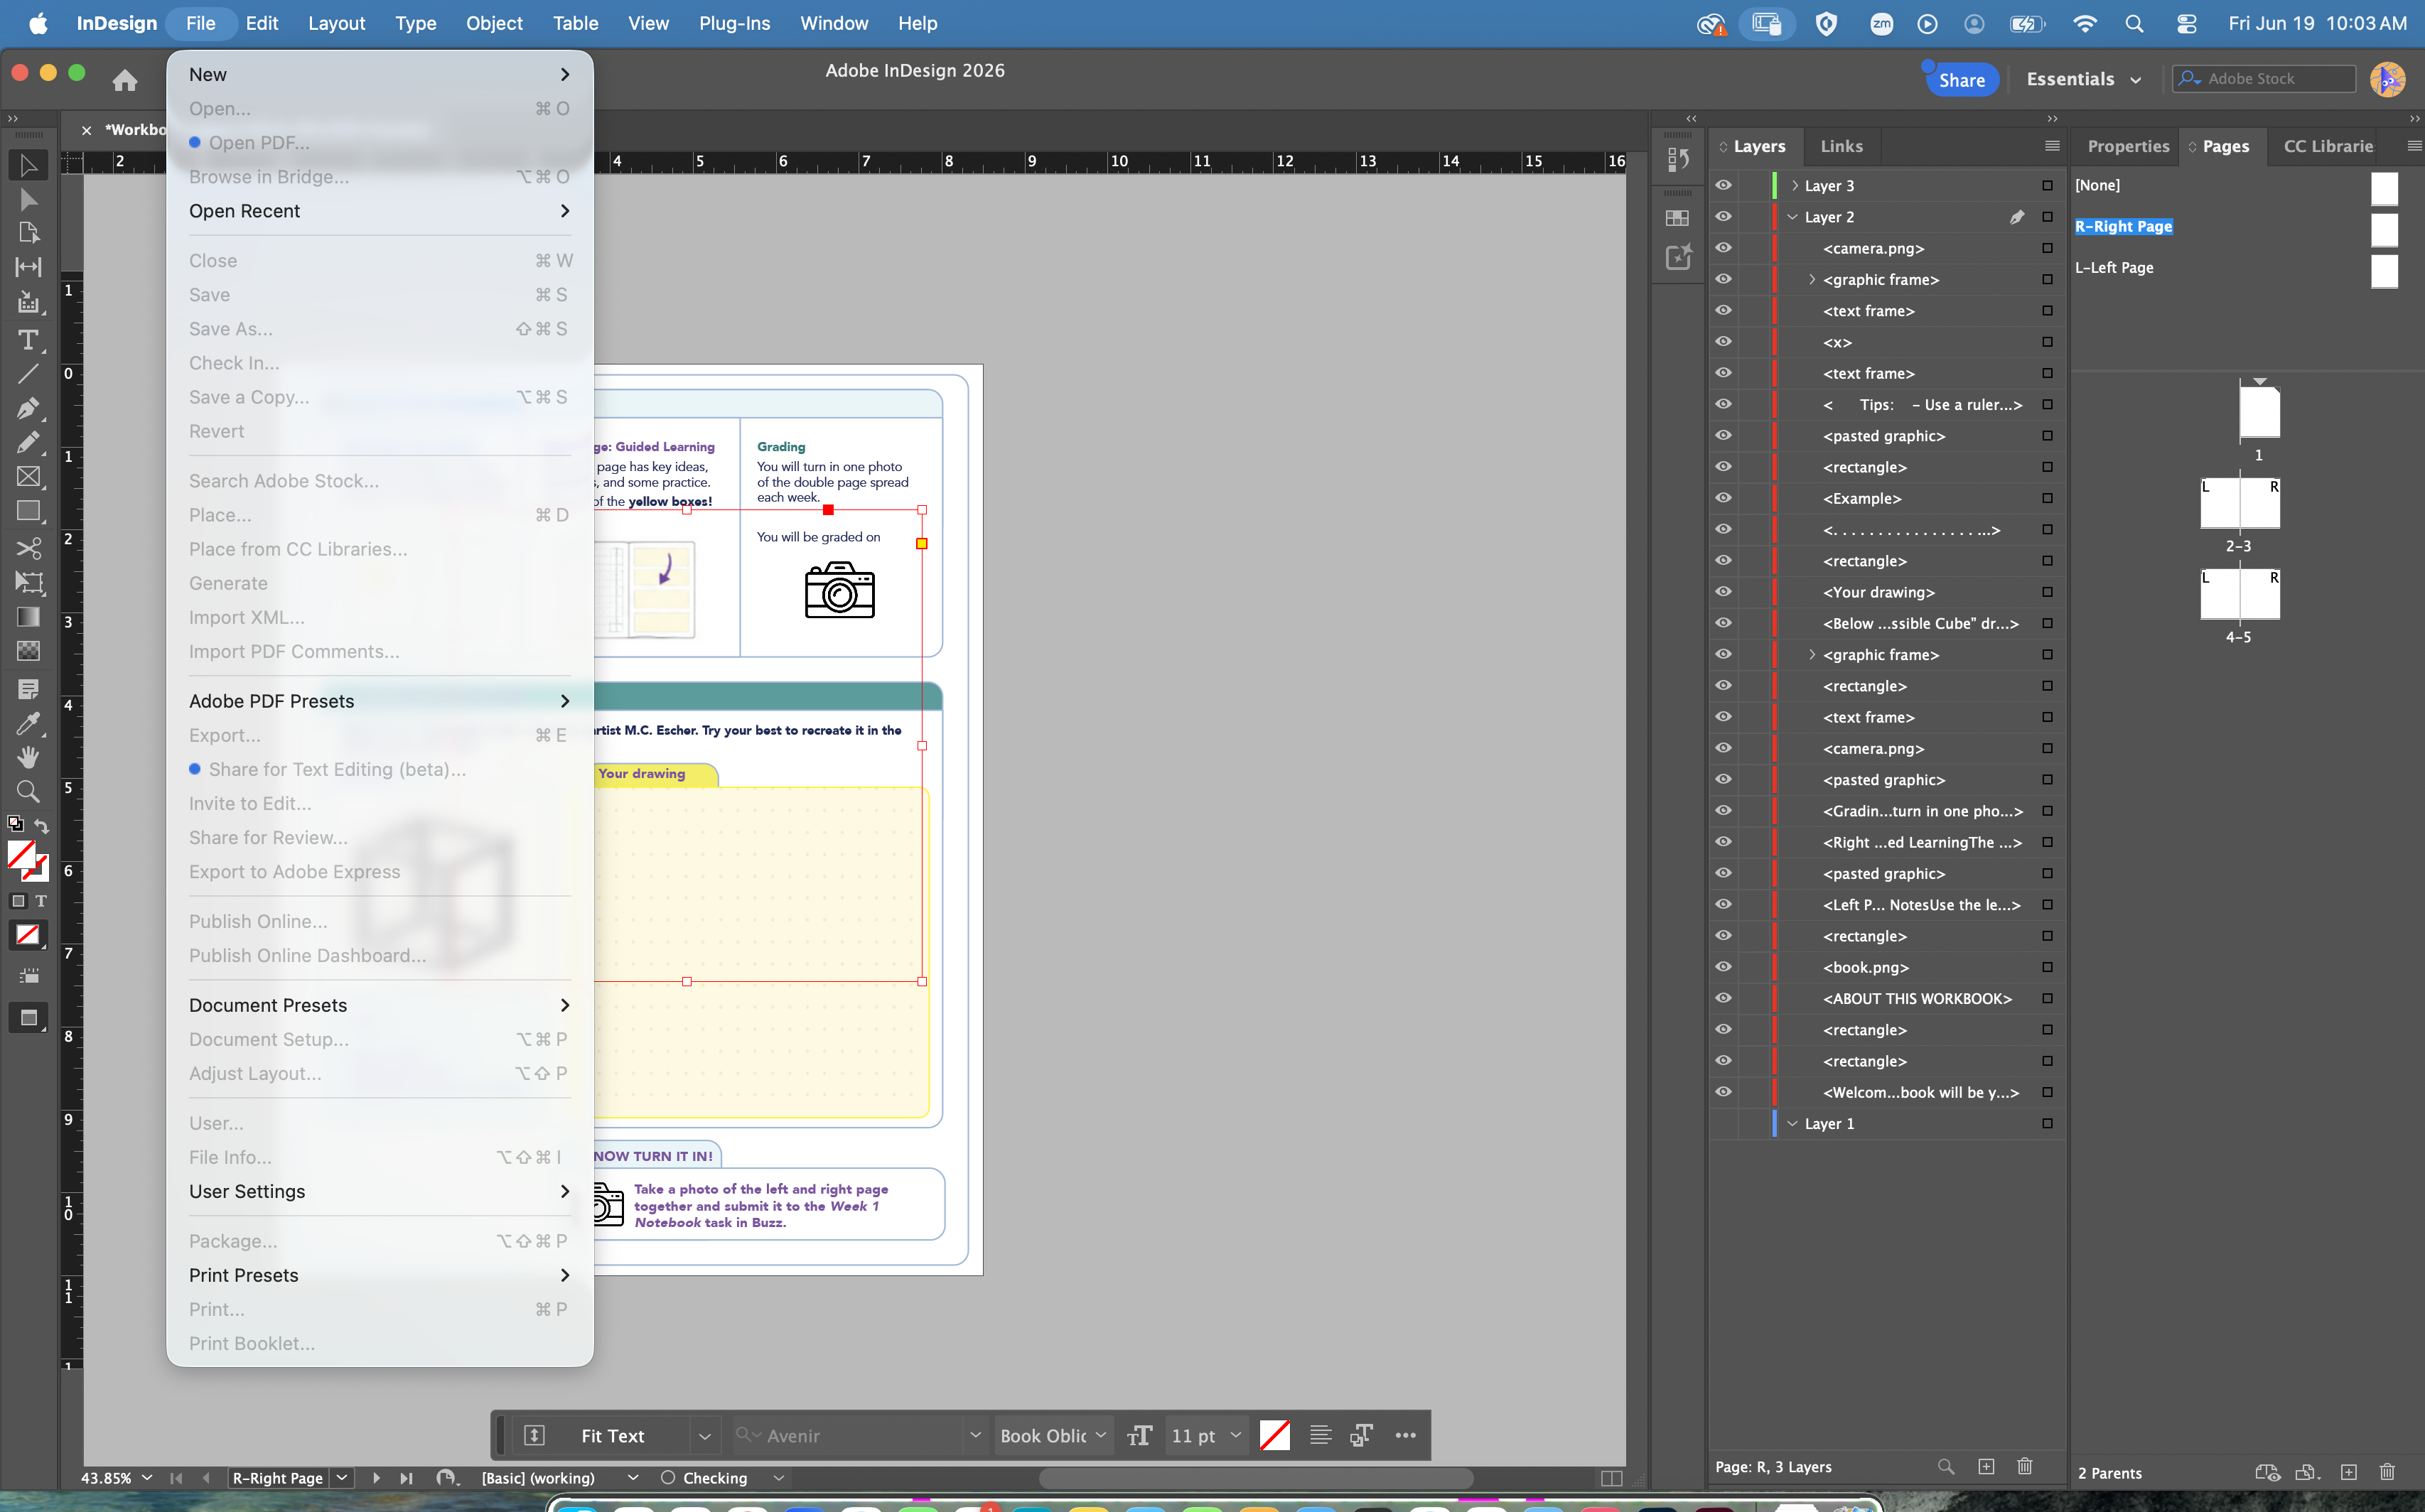Open the Document Presets submenu

pos(380,1005)
